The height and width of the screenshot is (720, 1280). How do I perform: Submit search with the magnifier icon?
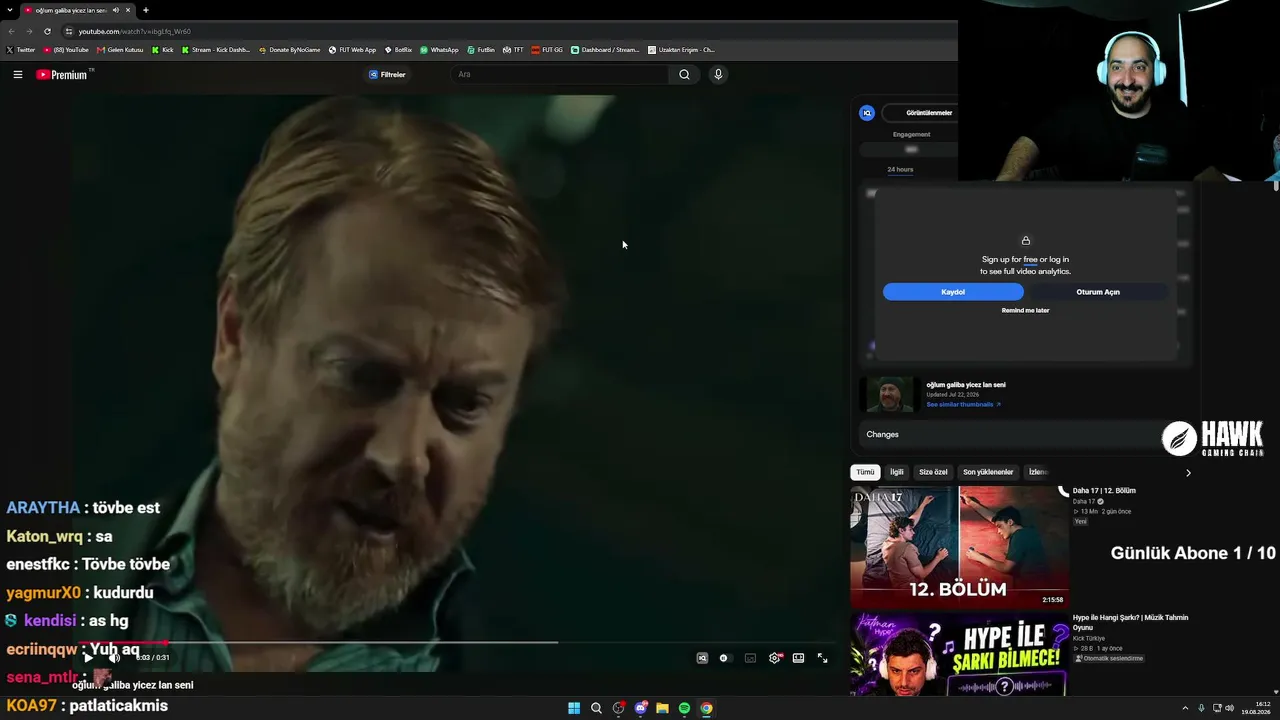[x=684, y=74]
